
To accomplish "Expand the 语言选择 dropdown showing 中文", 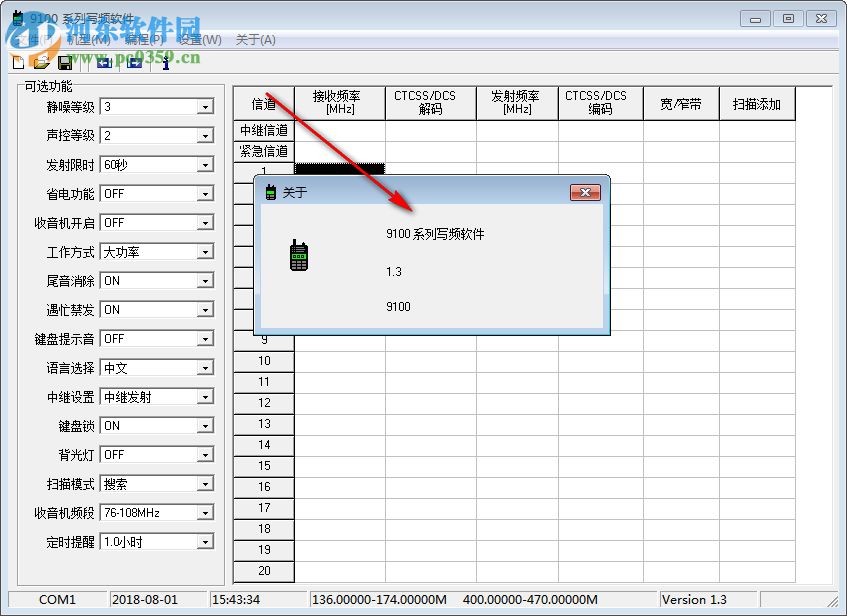I will (205, 368).
